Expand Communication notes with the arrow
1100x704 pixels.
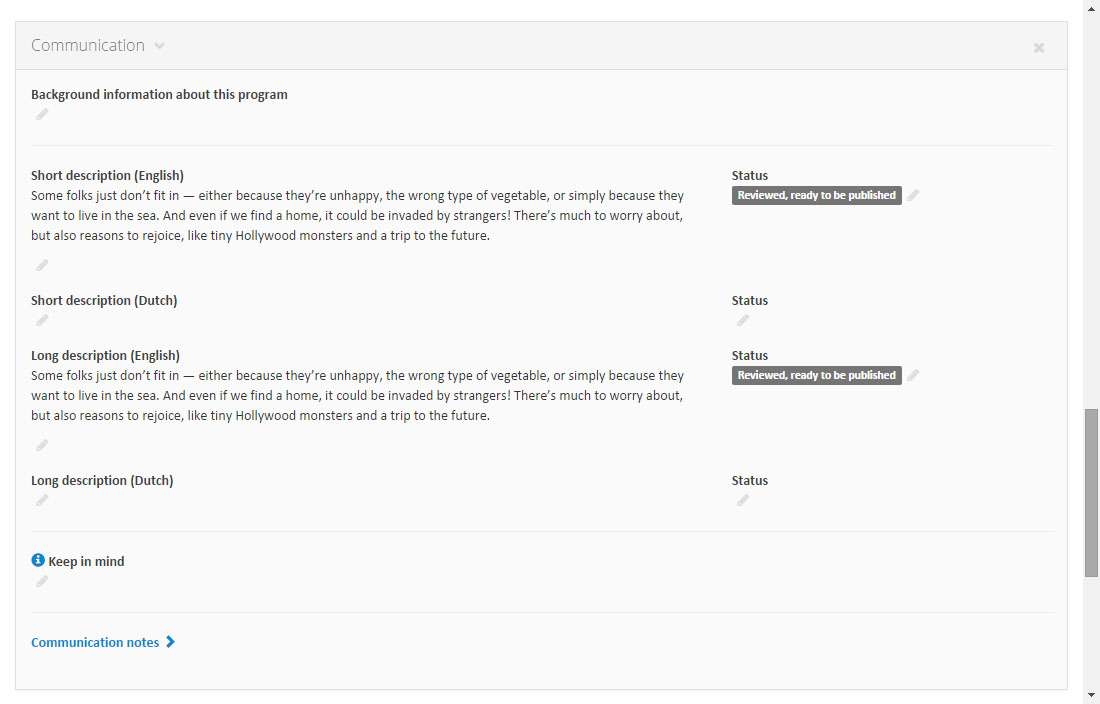171,642
